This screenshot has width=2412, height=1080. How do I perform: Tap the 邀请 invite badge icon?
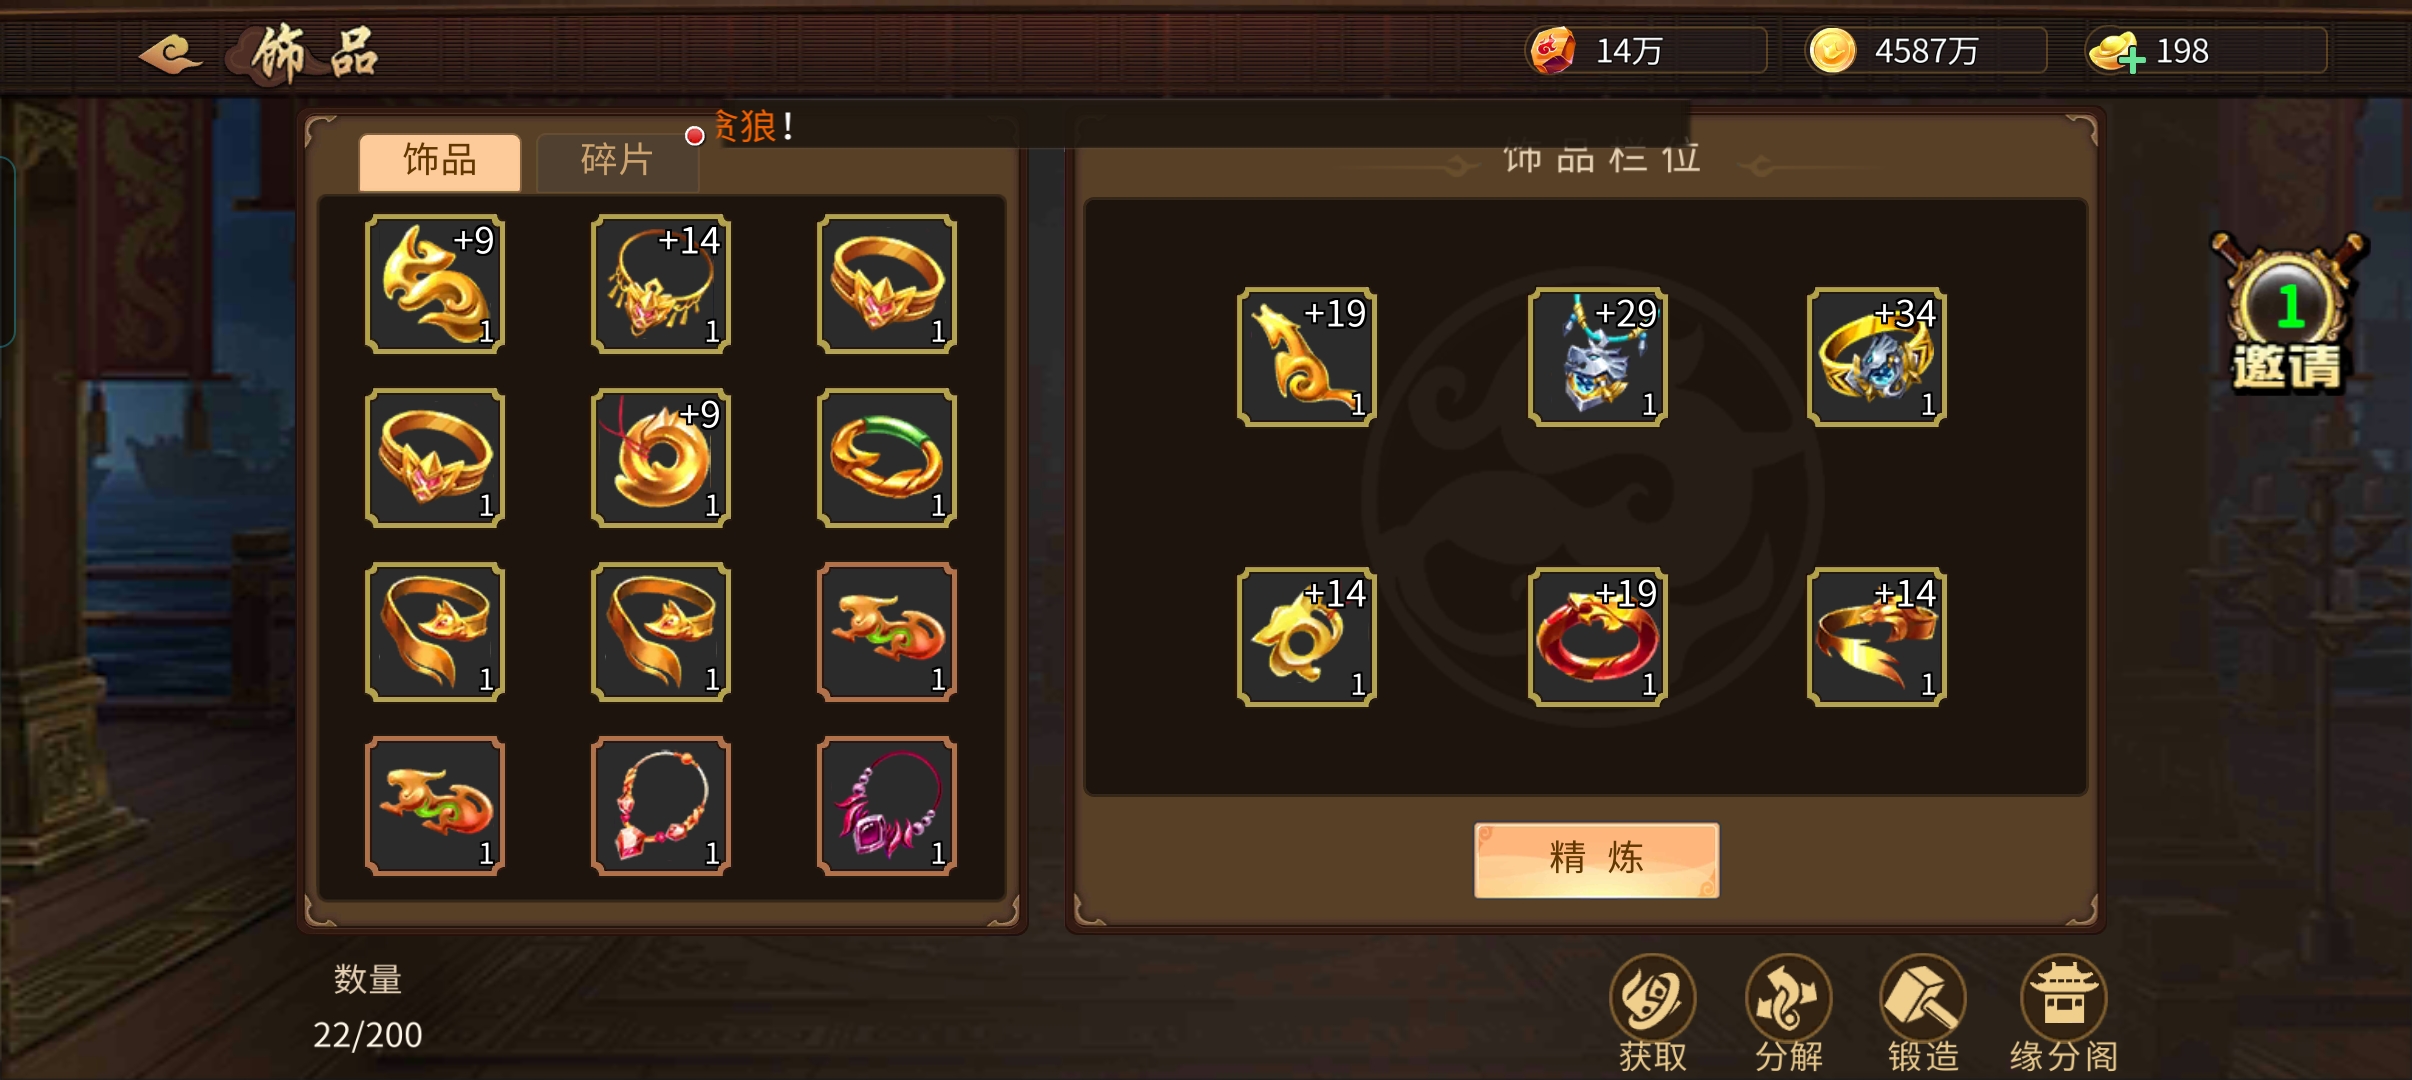(x=2288, y=312)
